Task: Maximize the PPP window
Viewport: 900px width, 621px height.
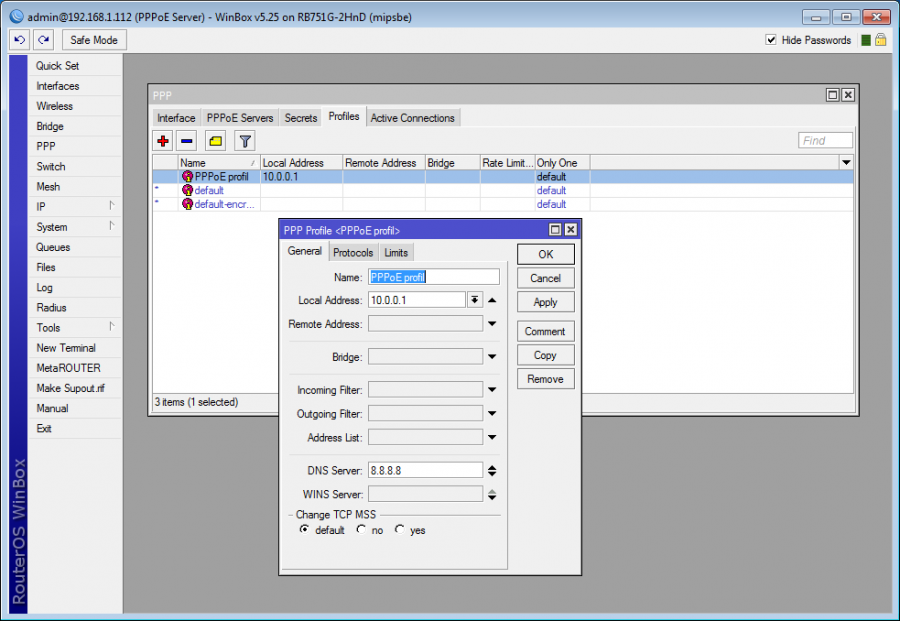Action: pyautogui.click(x=833, y=95)
